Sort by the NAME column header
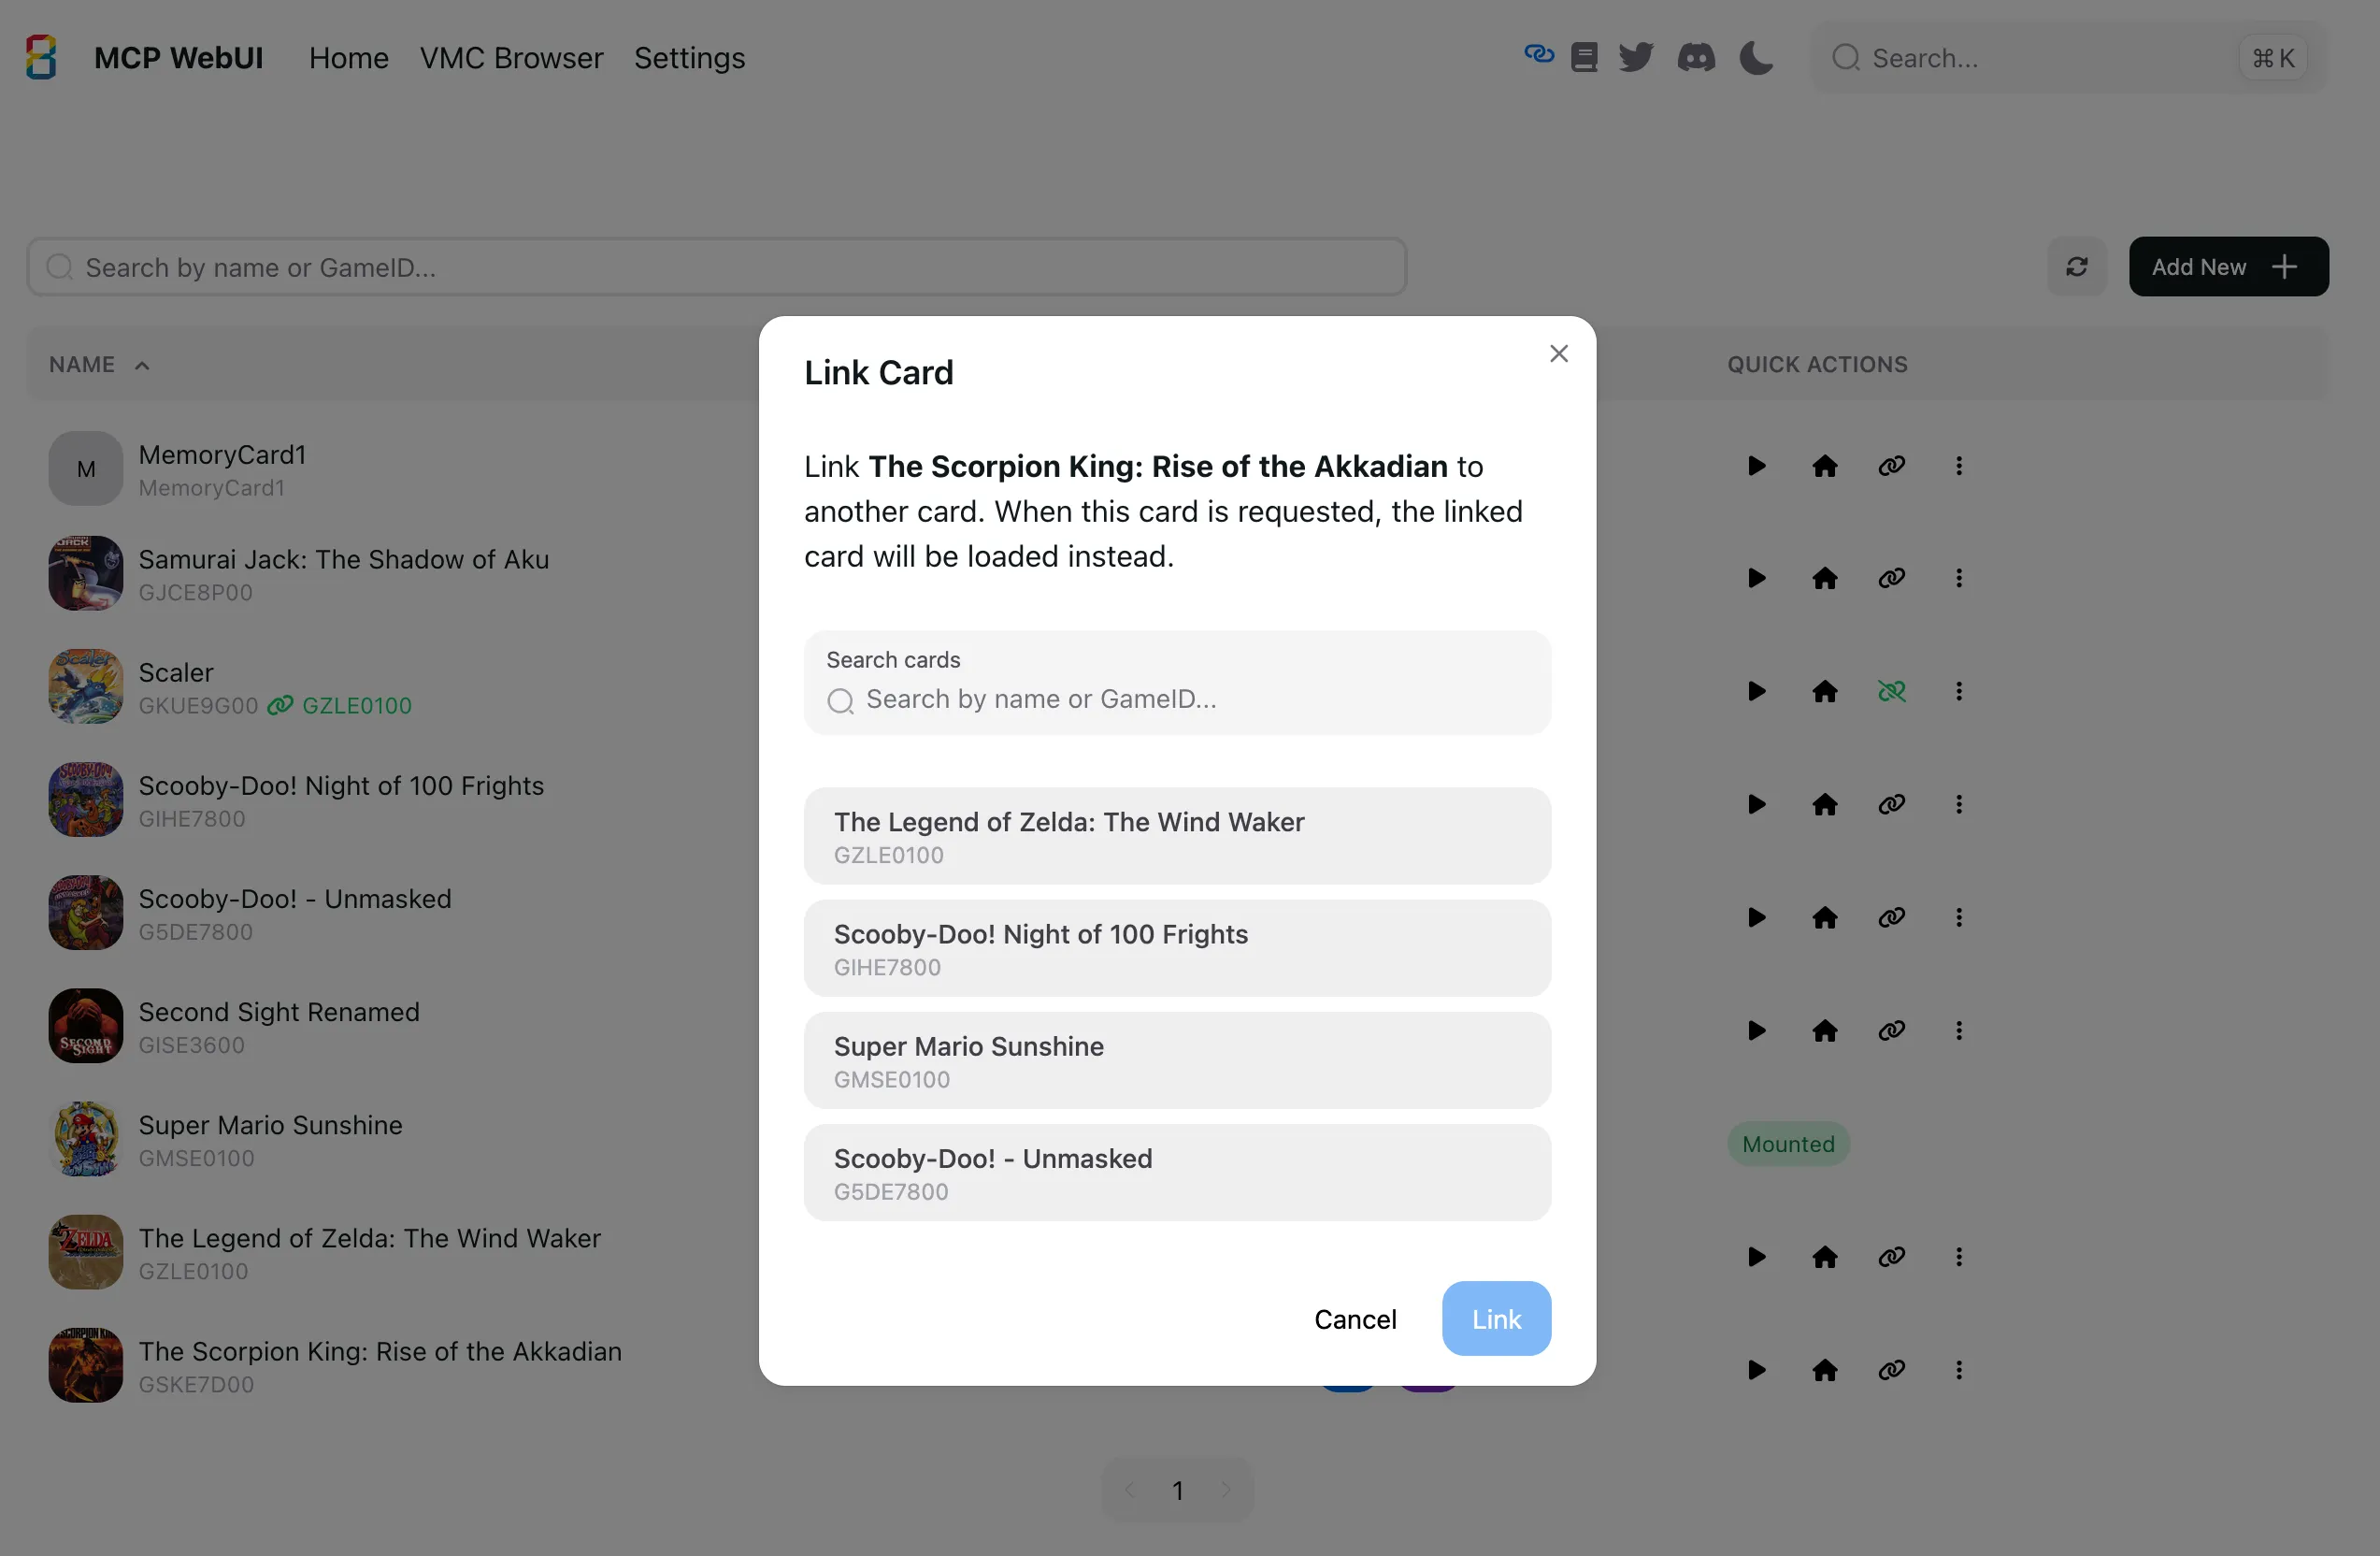The height and width of the screenshot is (1556, 2380). (x=99, y=364)
